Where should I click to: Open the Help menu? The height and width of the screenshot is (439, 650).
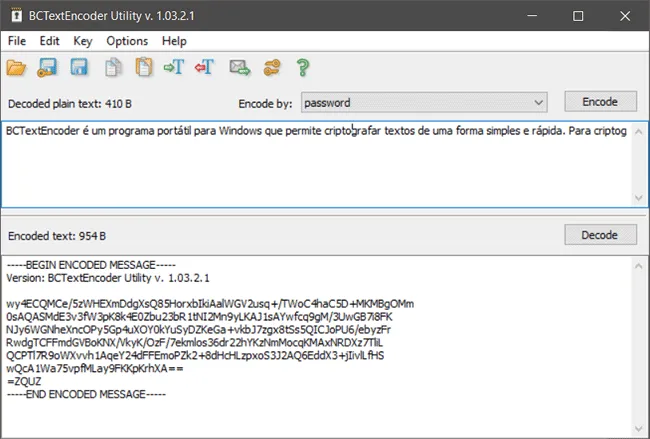(174, 41)
